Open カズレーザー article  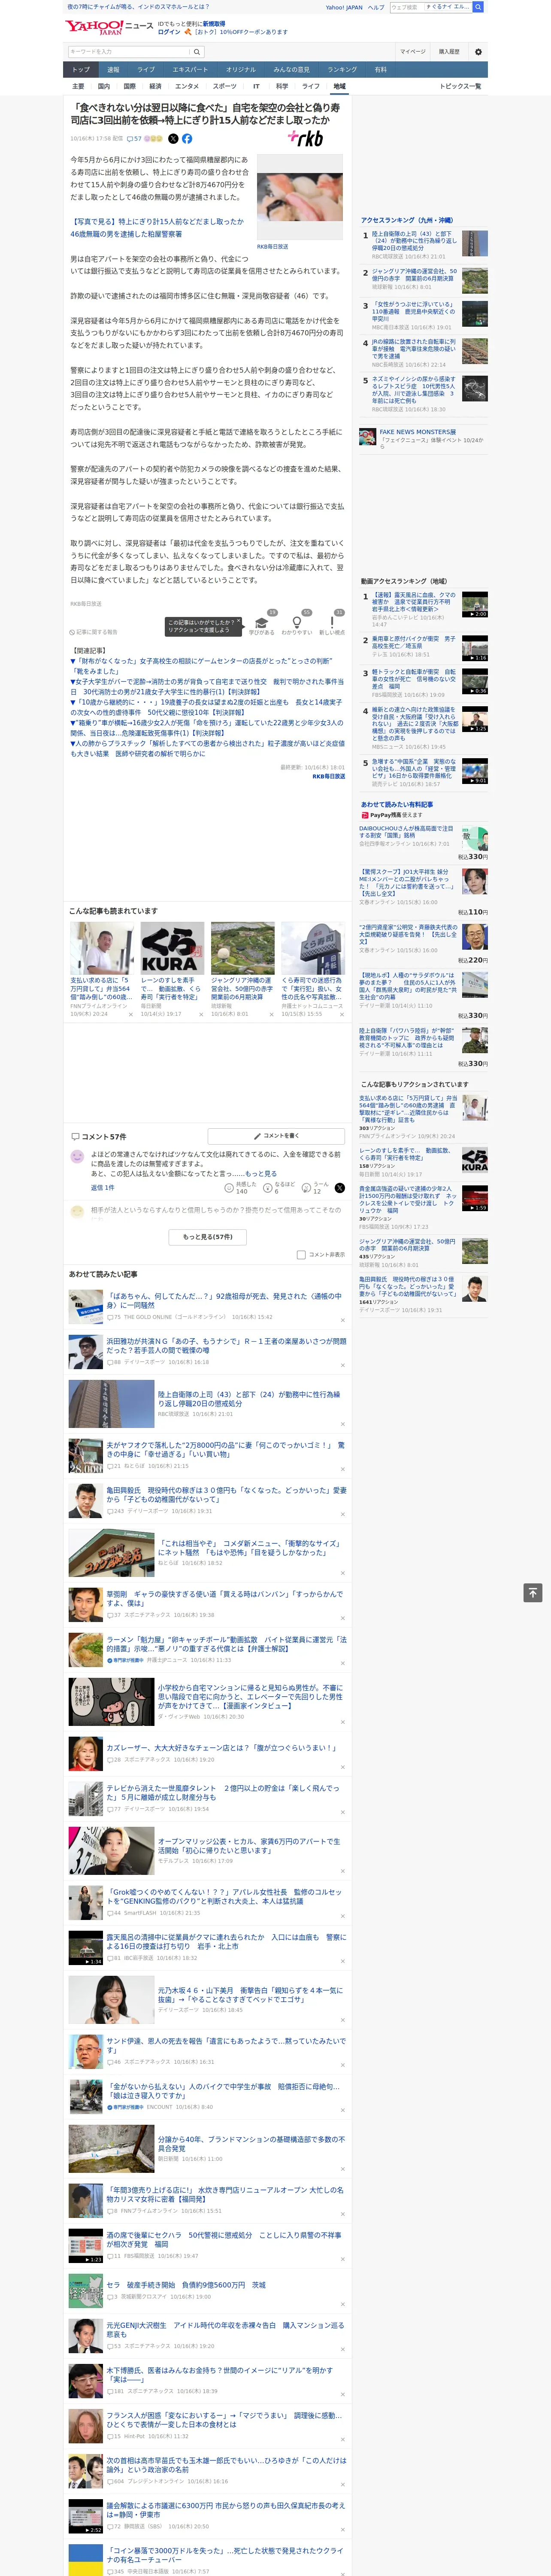tap(221, 1747)
